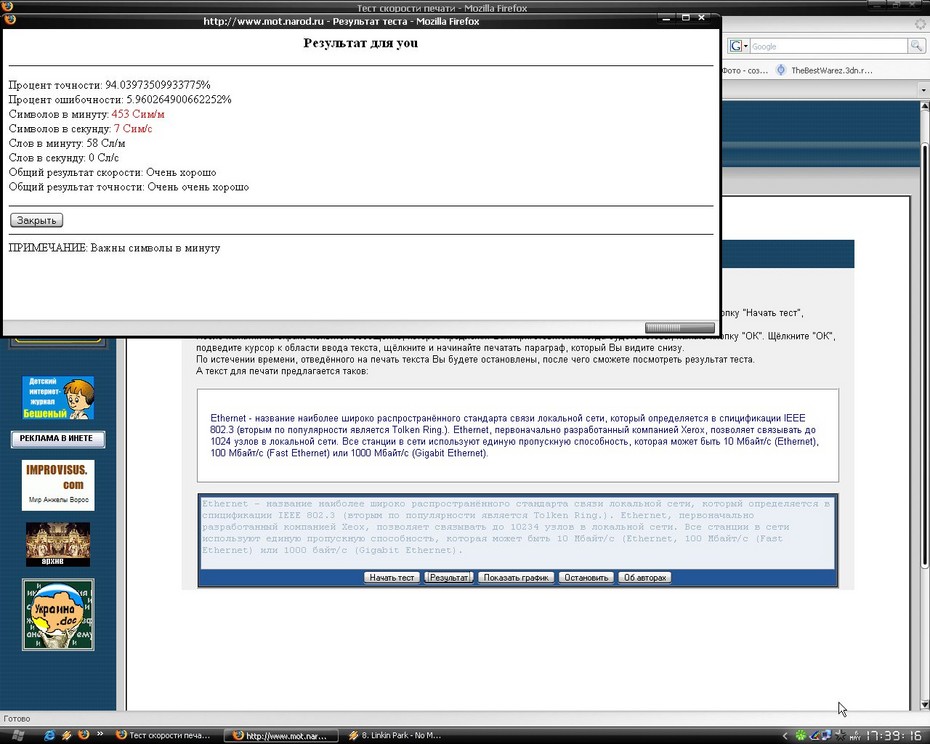Viewport: 930px width, 744px height.
Task: Focus the Google search field in main window
Action: coord(829,46)
